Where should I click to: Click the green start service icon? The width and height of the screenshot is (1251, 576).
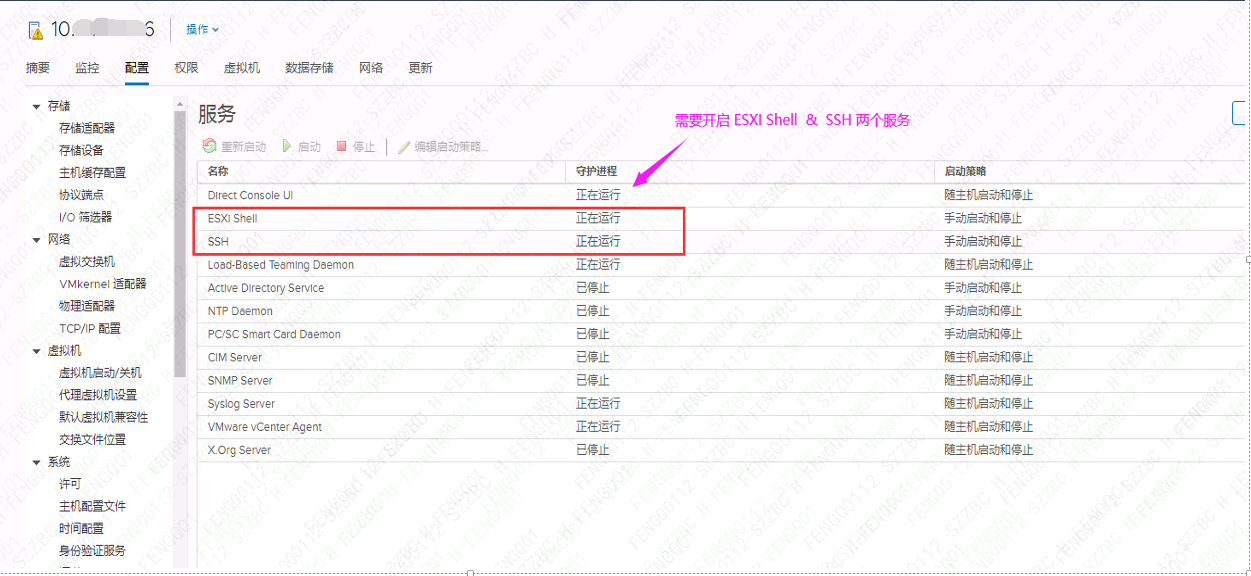(x=287, y=146)
